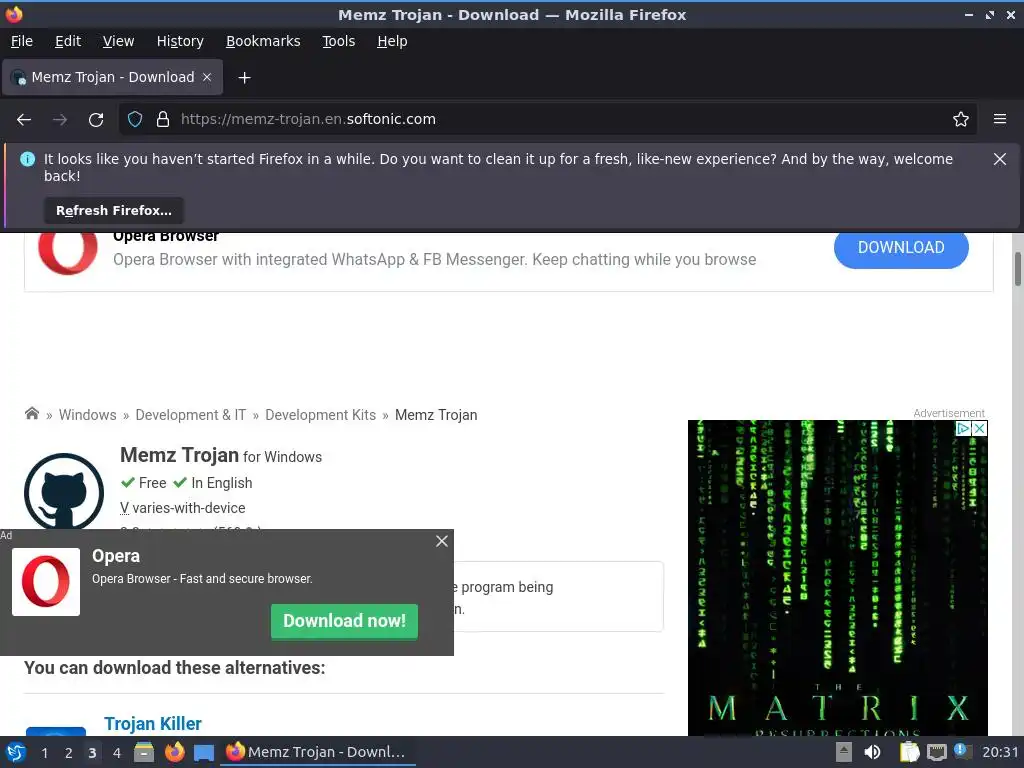Open the network monitor tray icon
1024x768 pixels.
tap(936, 753)
